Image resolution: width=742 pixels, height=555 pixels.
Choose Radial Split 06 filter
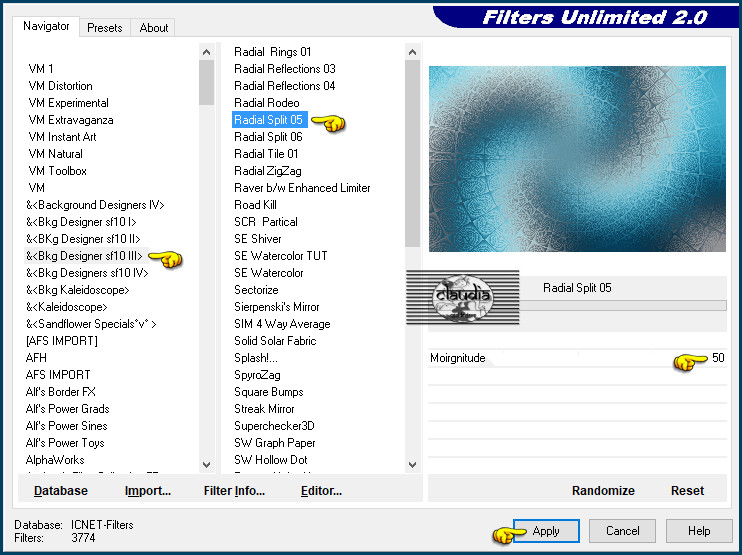click(268, 137)
